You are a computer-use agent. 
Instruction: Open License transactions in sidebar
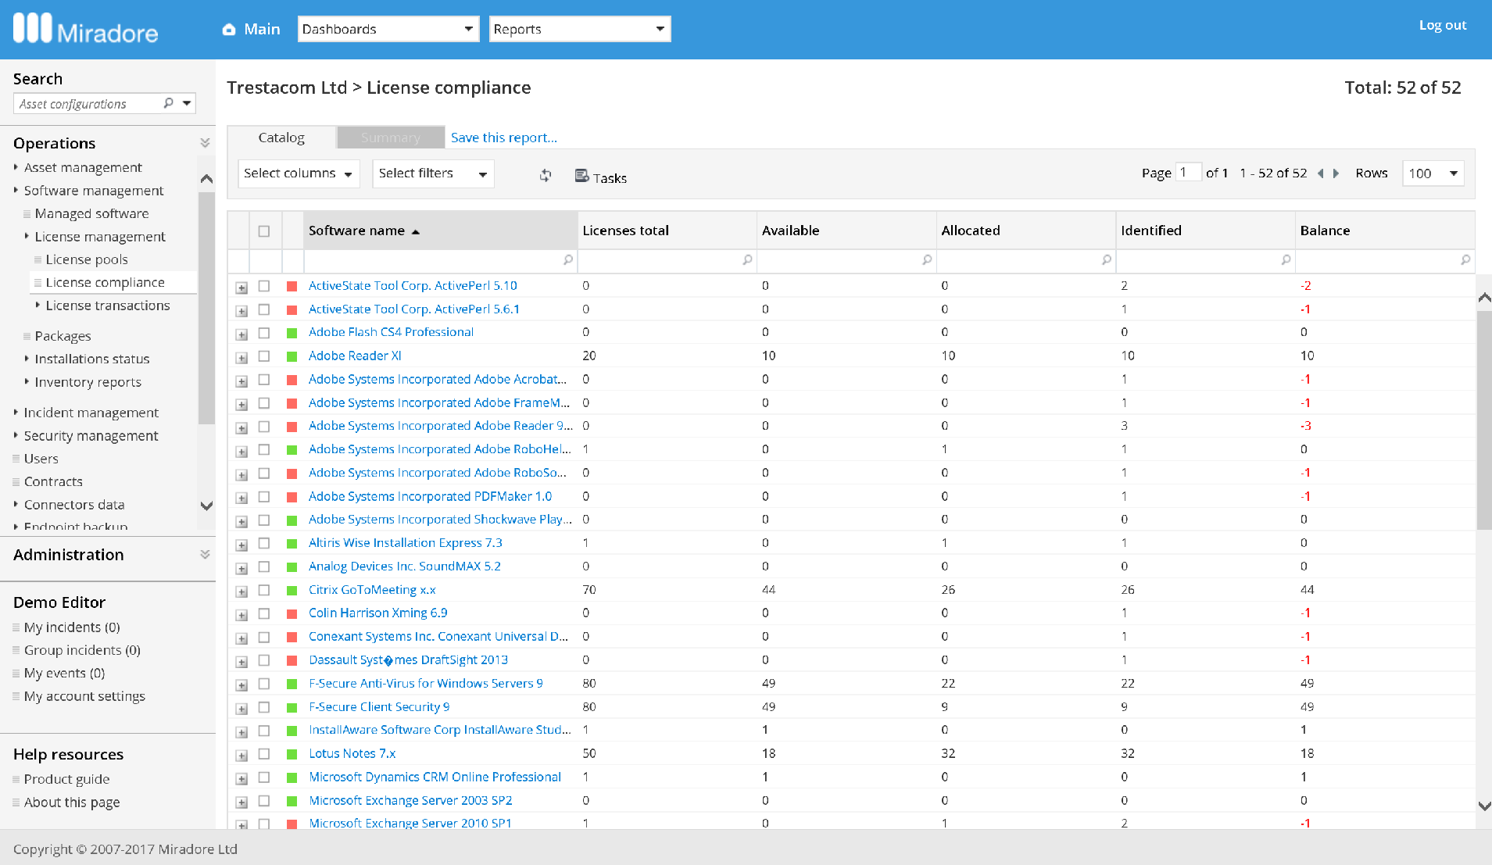coord(108,305)
